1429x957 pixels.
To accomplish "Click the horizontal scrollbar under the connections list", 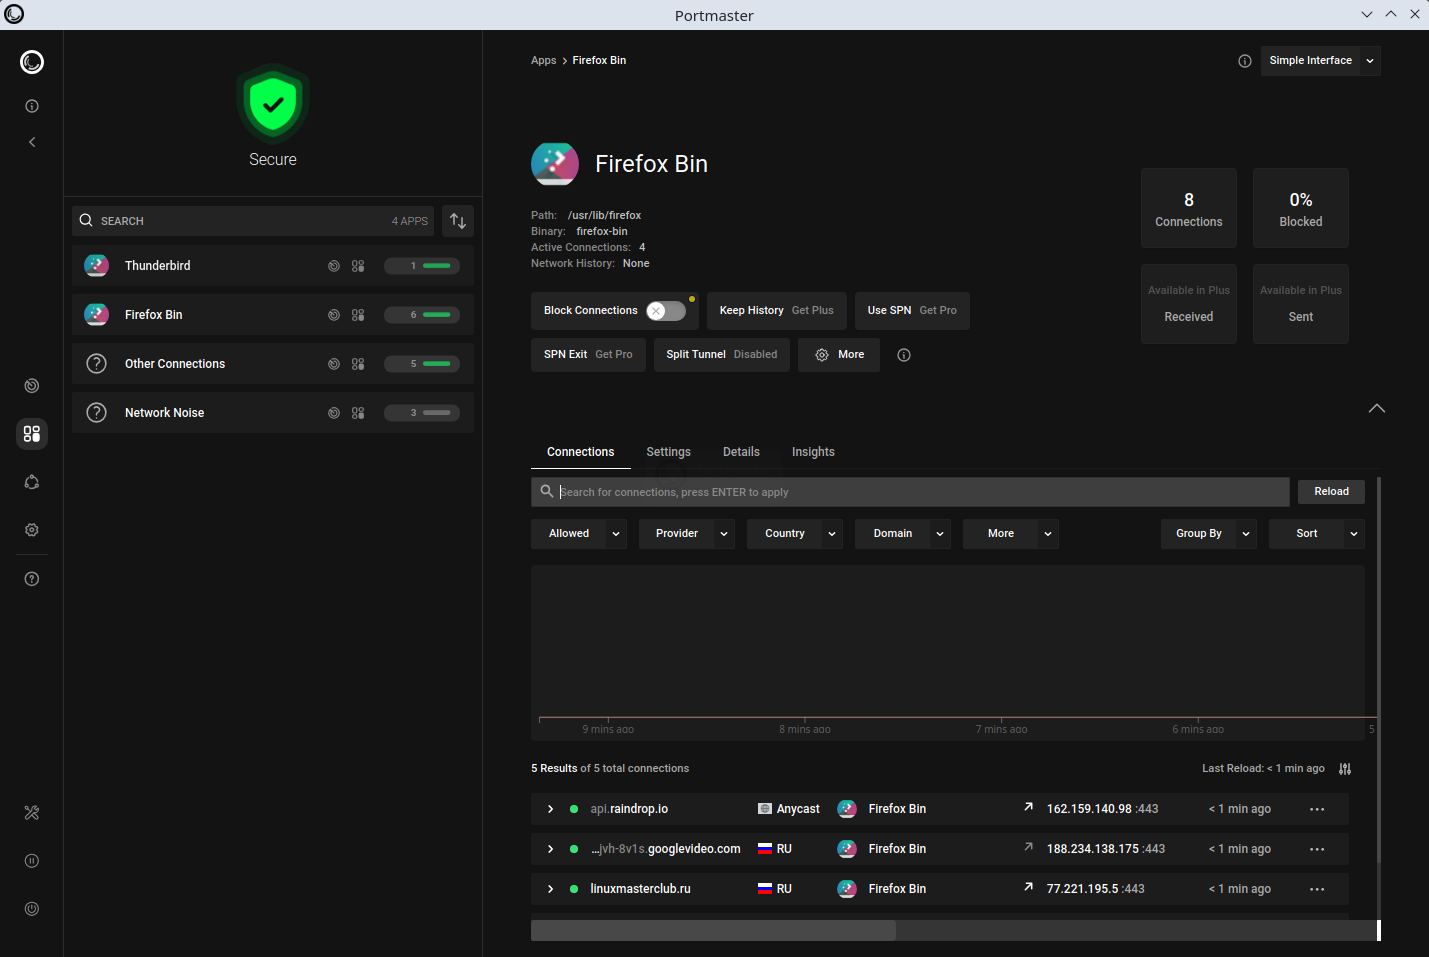I will (713, 931).
